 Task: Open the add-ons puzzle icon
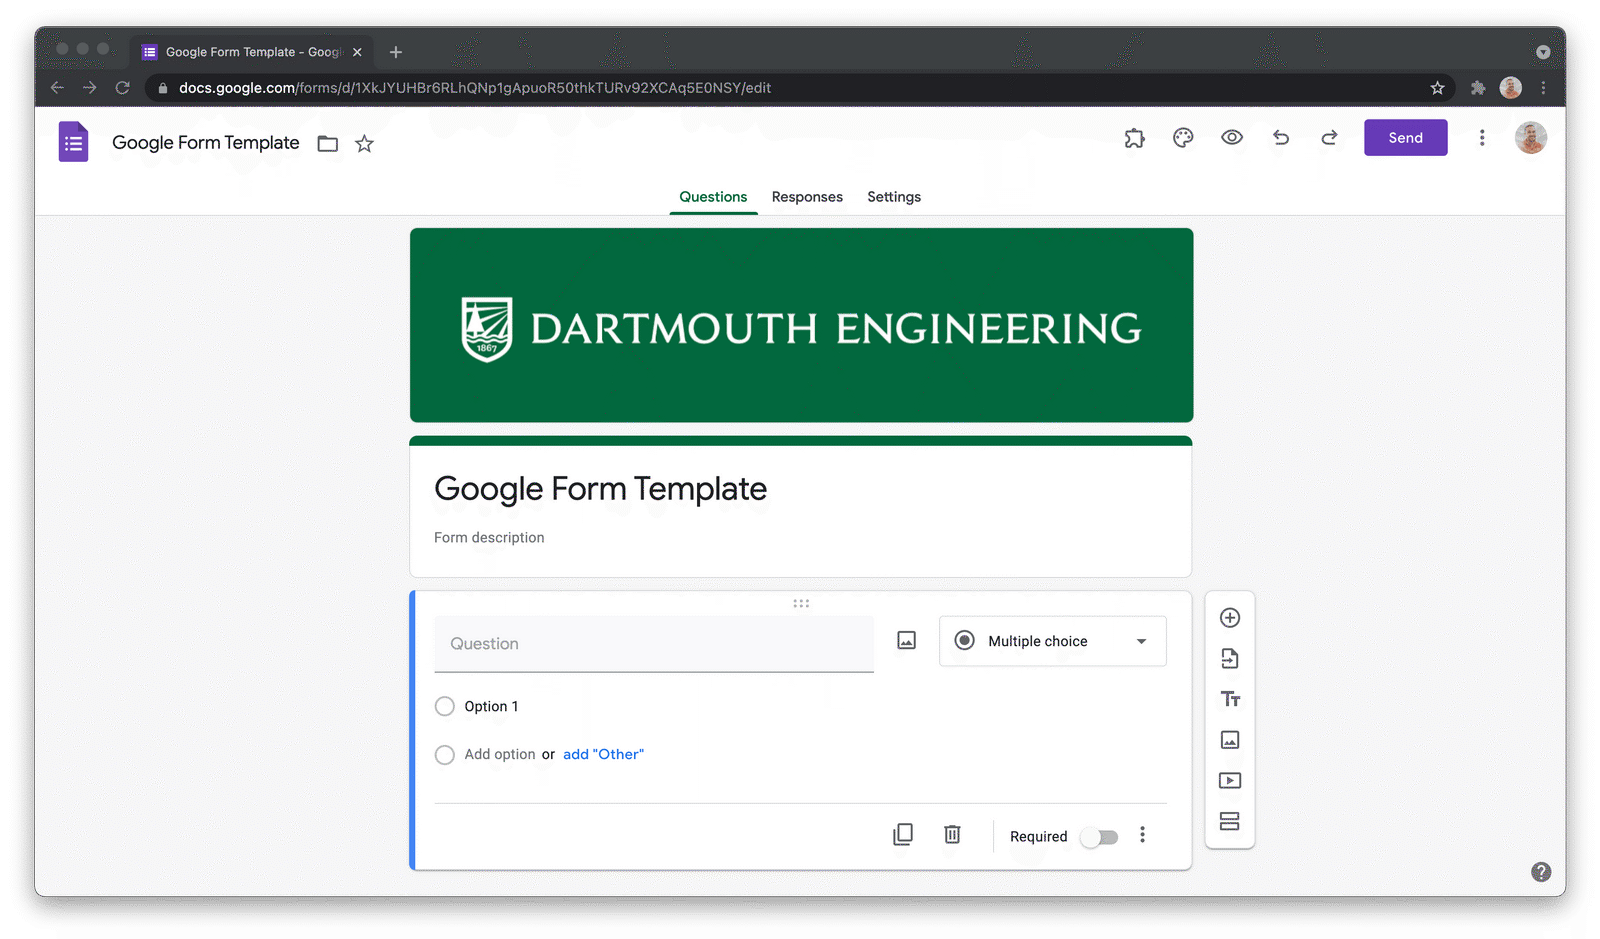[1134, 138]
